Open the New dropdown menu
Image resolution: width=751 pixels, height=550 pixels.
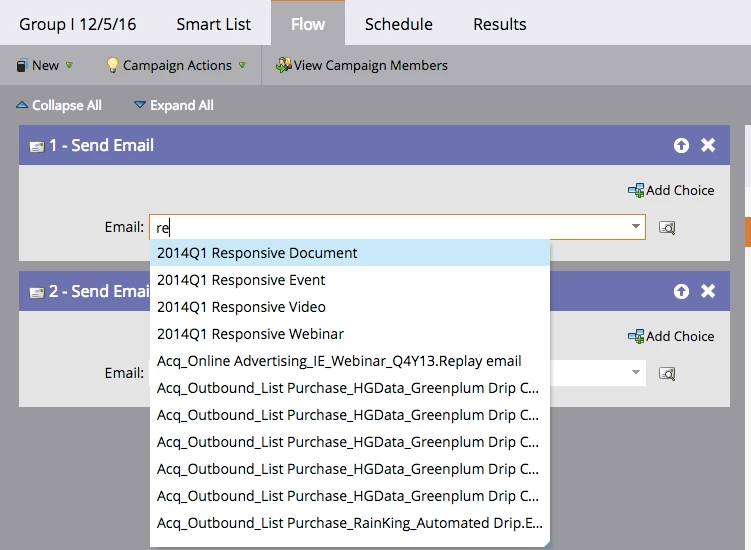(45, 65)
